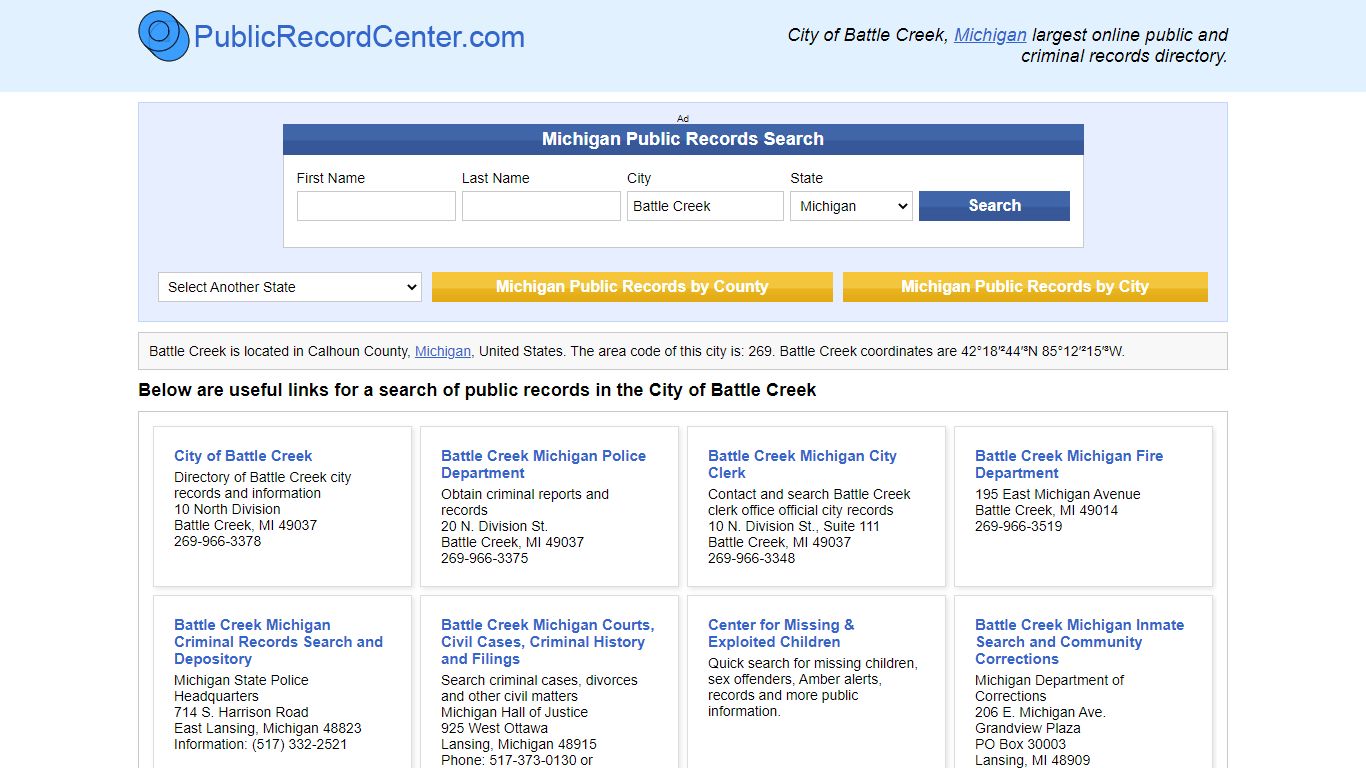
Task: Click the PublicRecordCenter logo icon
Action: [164, 36]
